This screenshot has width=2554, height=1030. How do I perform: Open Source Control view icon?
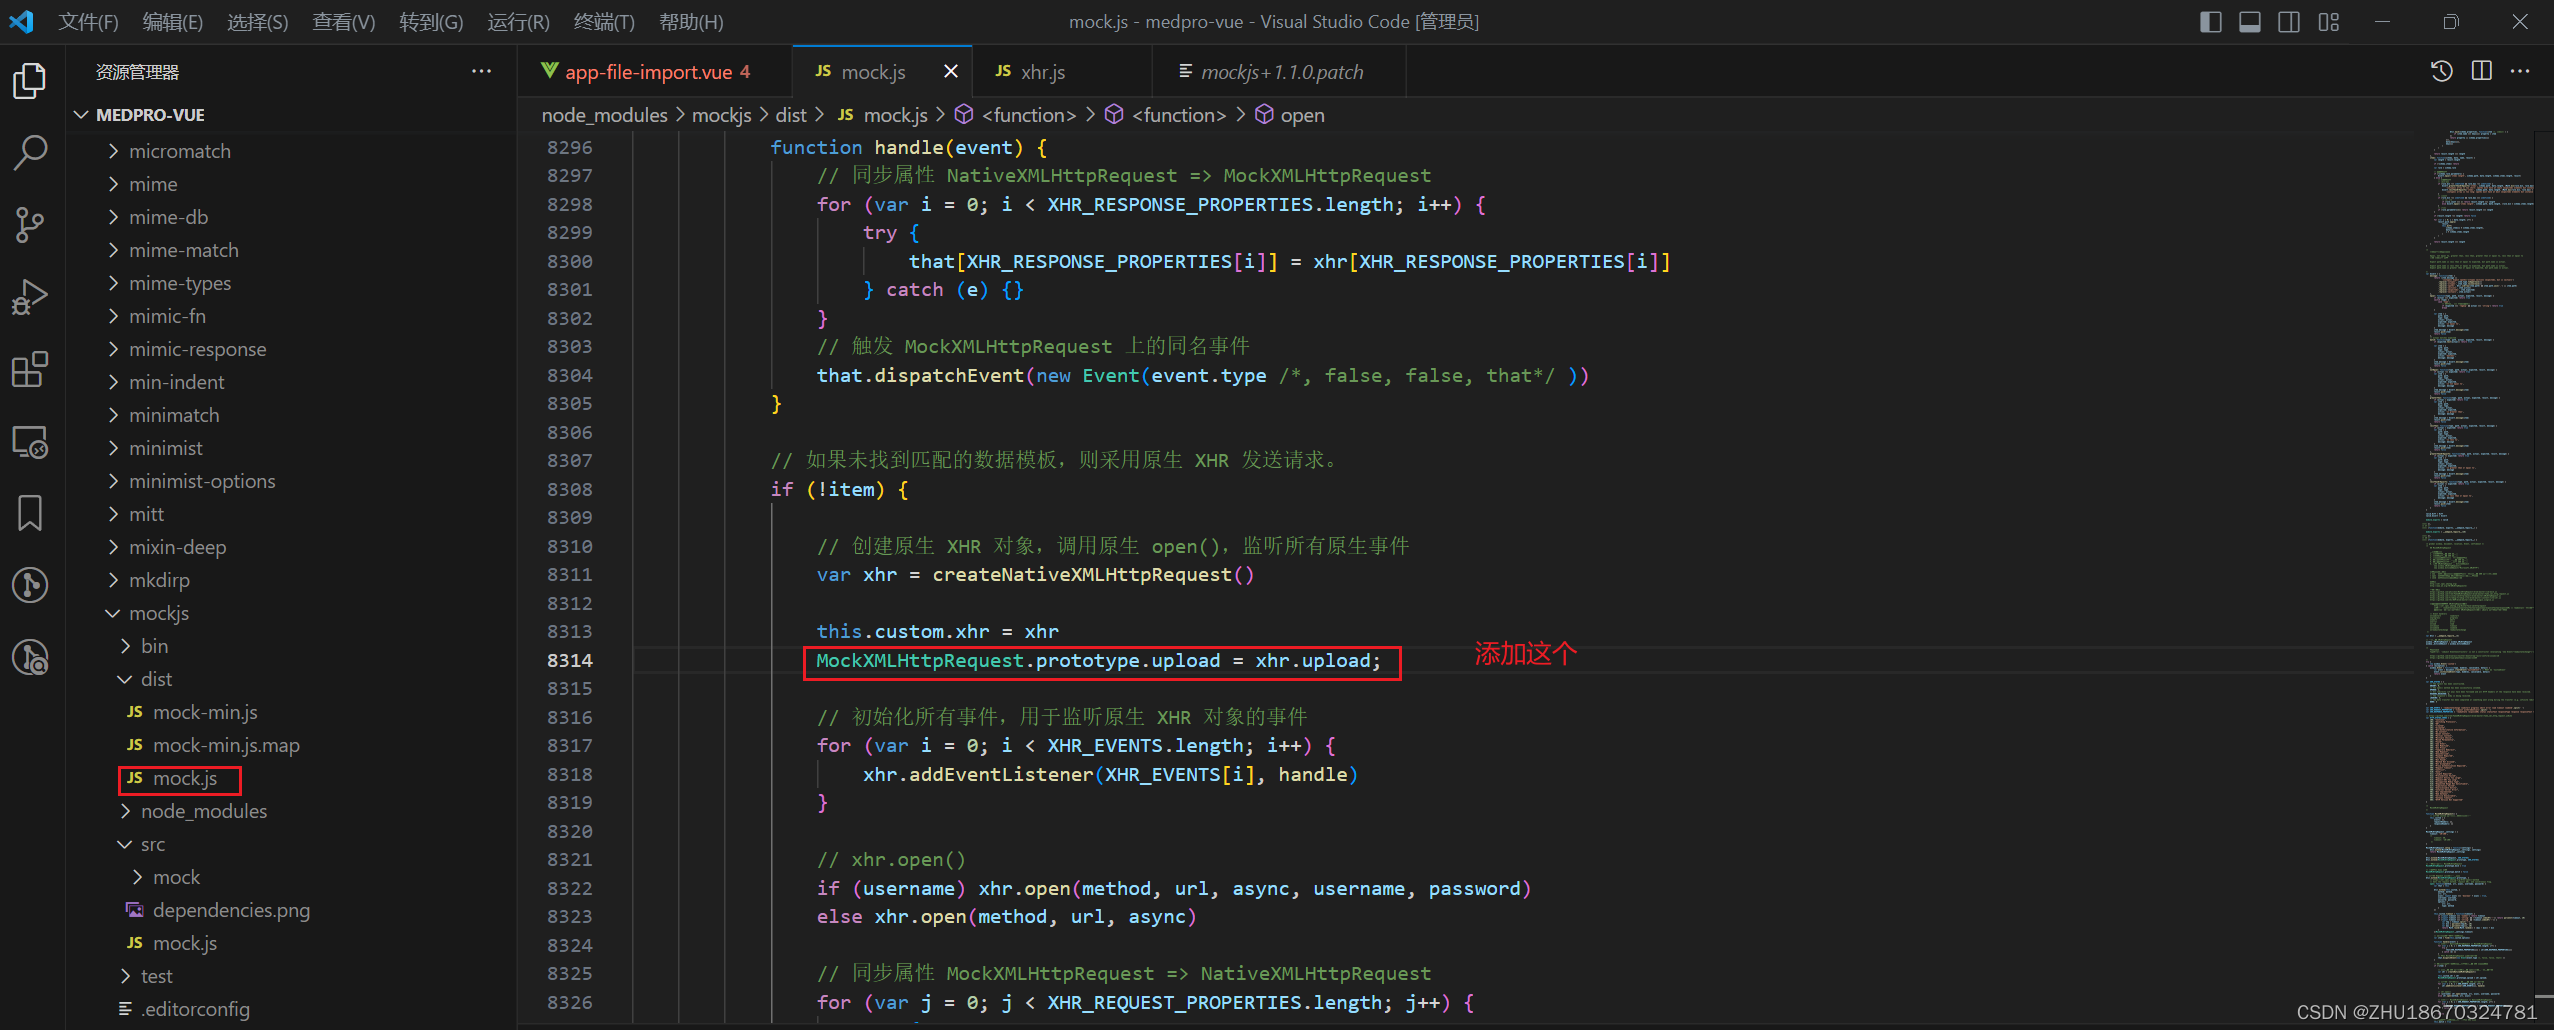pyautogui.click(x=30, y=225)
